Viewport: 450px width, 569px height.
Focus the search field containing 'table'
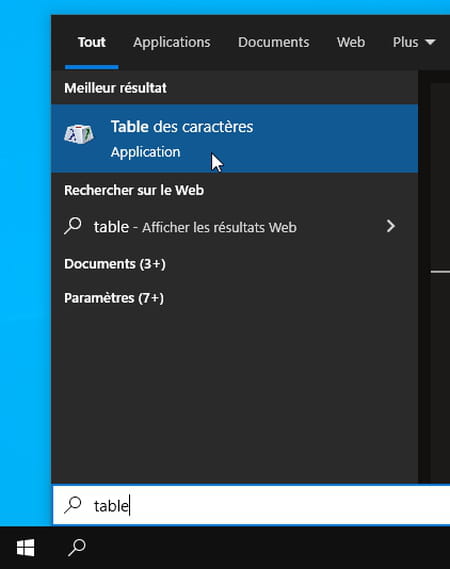pyautogui.click(x=251, y=505)
